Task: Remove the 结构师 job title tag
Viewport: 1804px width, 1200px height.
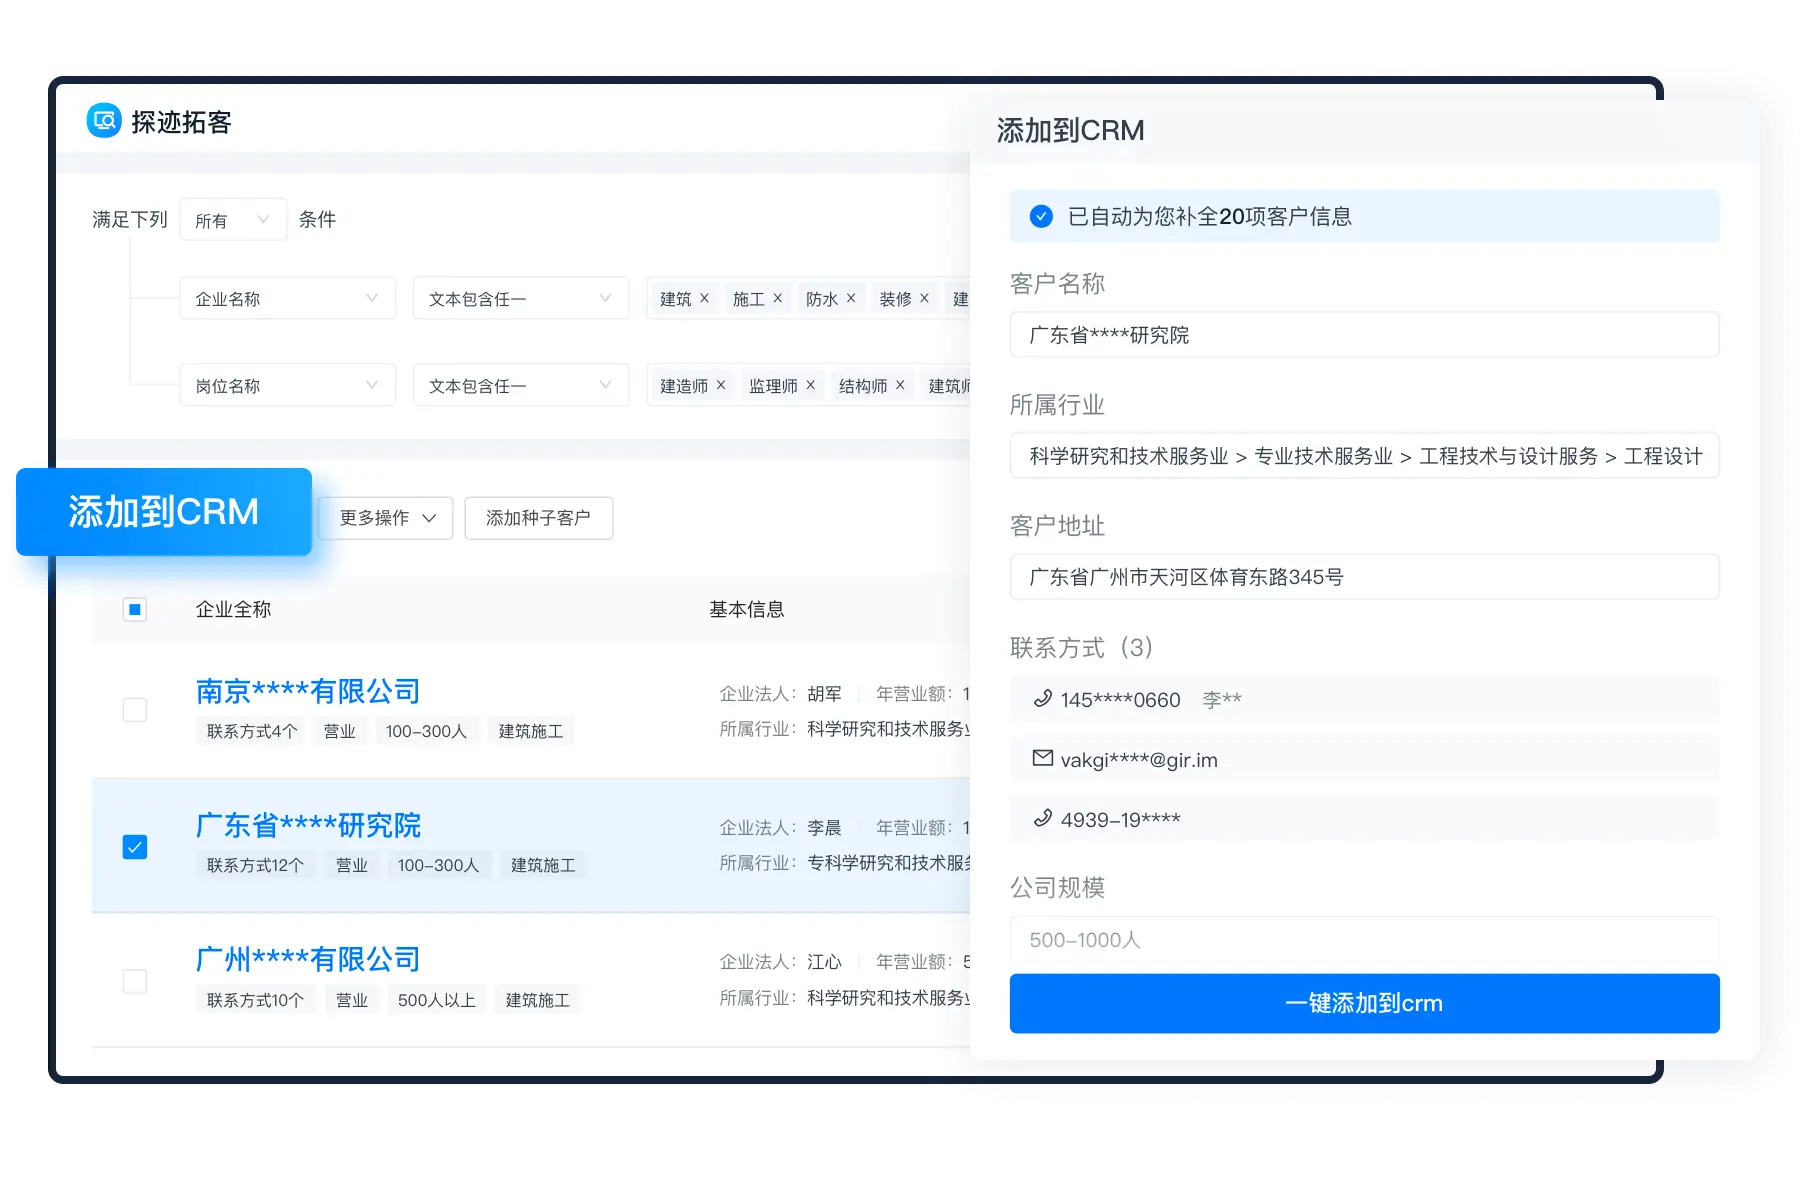Action: tap(900, 385)
